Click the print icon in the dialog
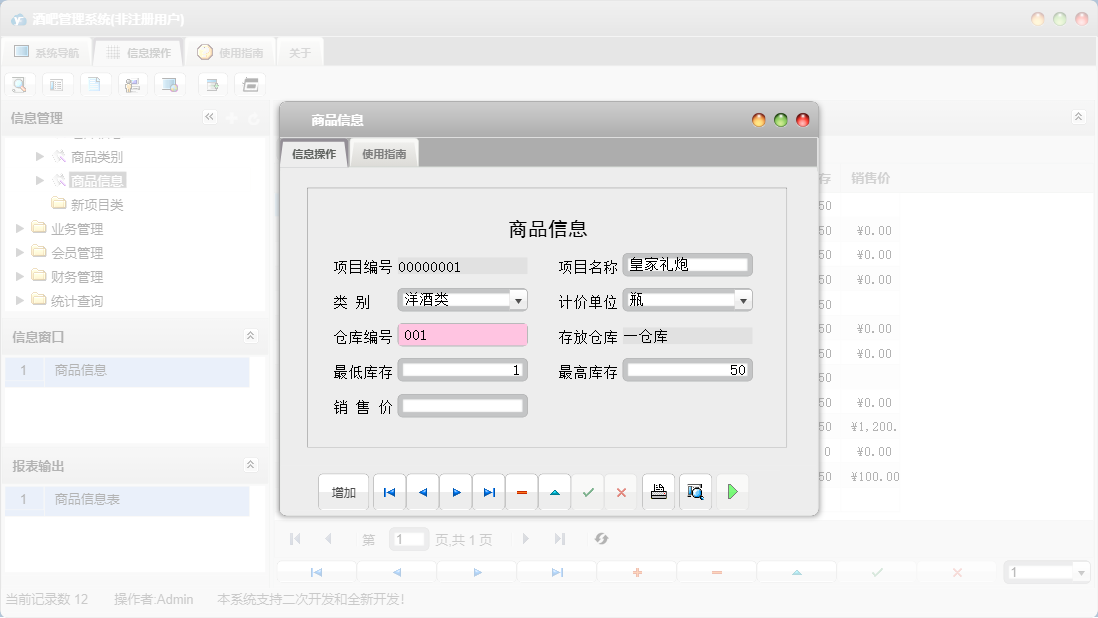Image resolution: width=1098 pixels, height=618 pixels. (658, 491)
